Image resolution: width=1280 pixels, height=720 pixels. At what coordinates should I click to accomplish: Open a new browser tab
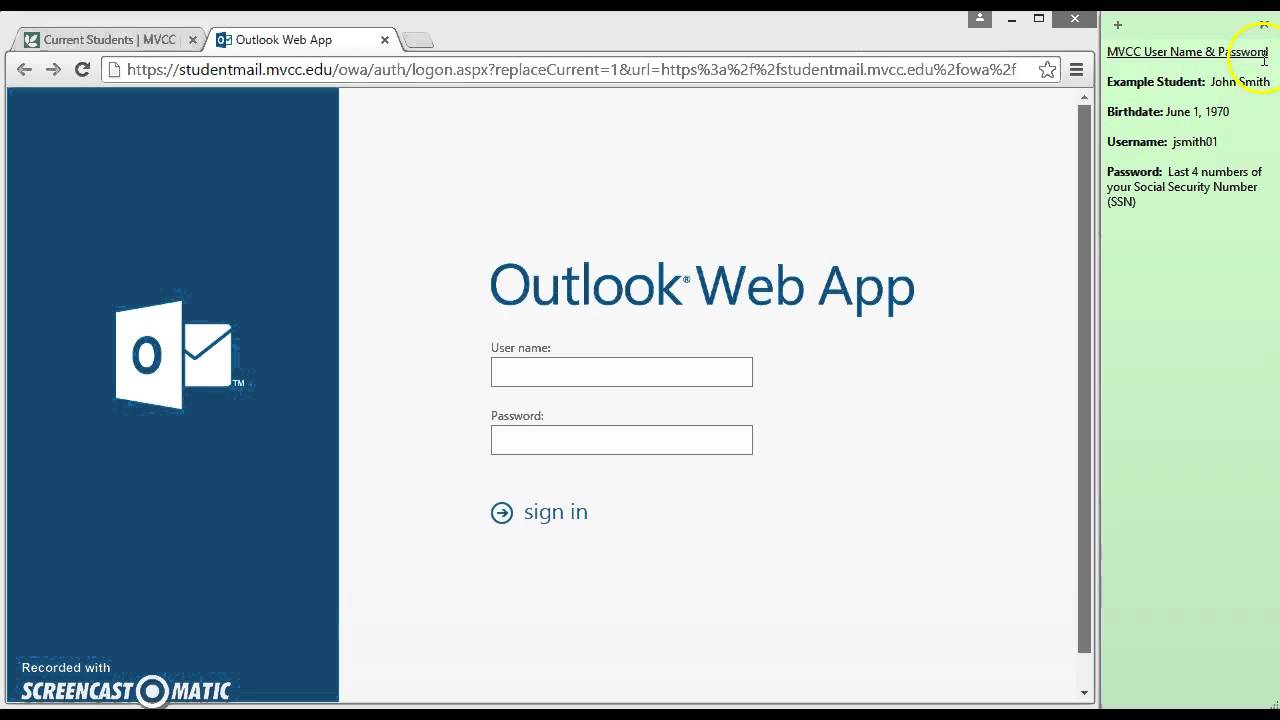point(418,40)
